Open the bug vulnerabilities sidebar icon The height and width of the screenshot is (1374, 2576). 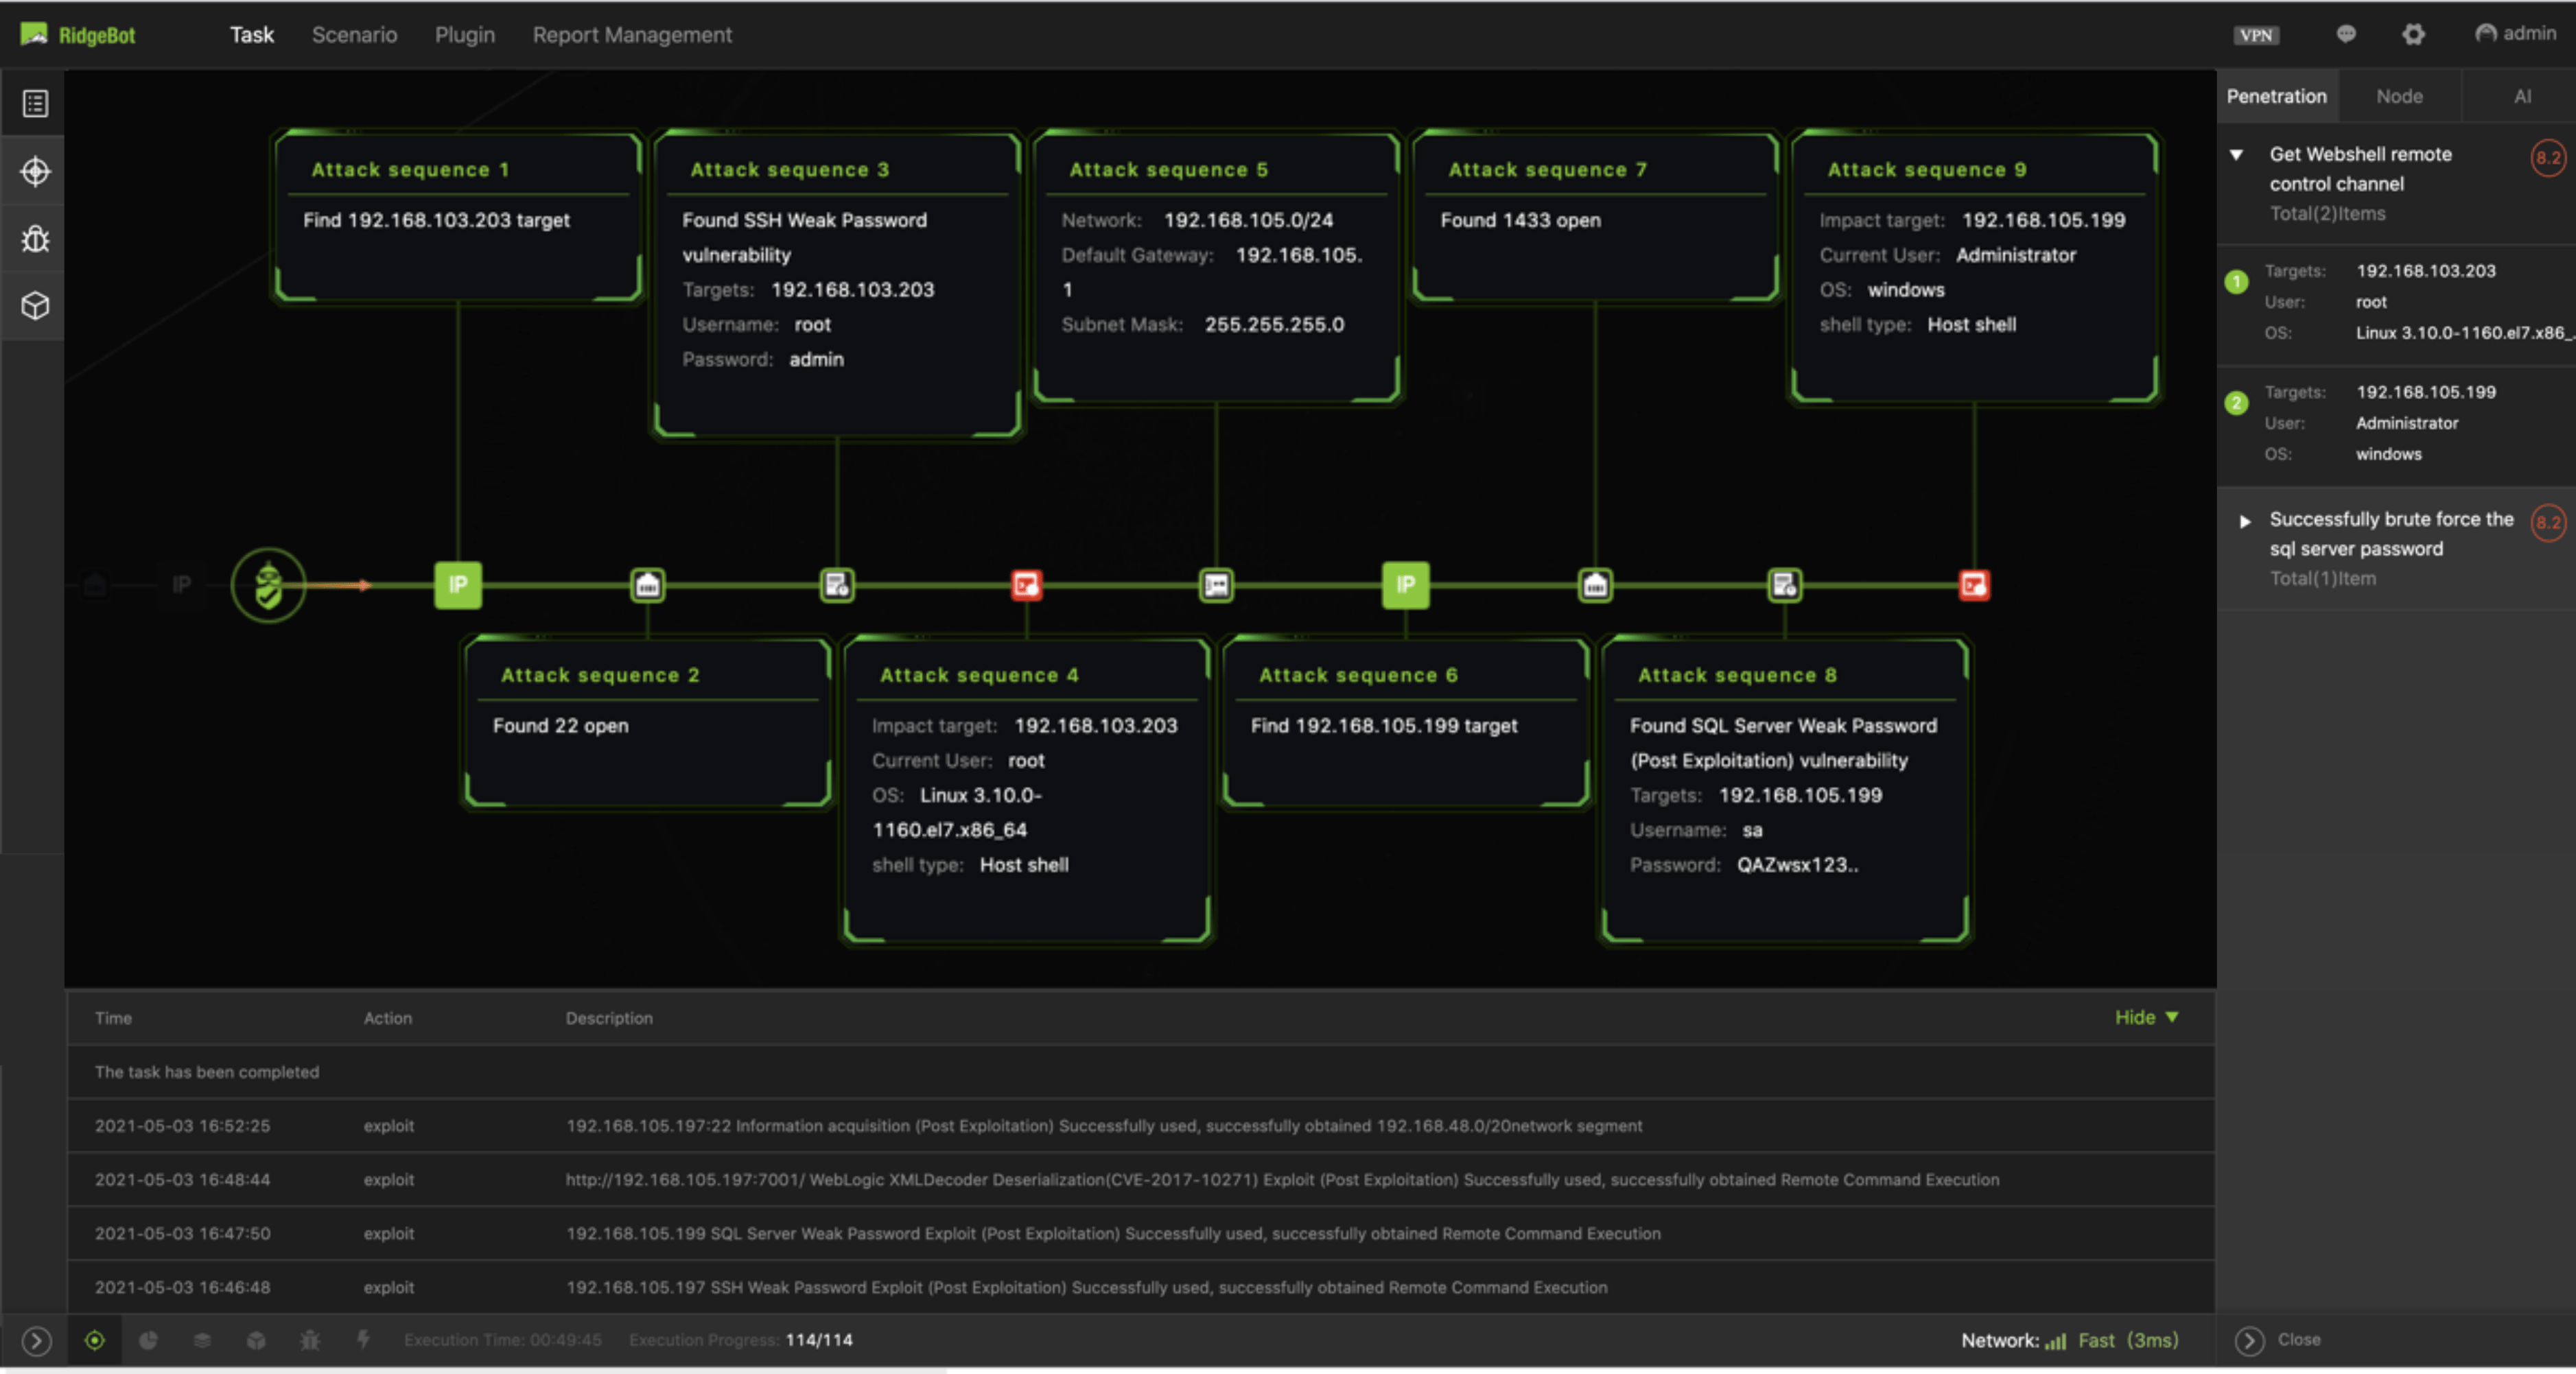tap(35, 238)
